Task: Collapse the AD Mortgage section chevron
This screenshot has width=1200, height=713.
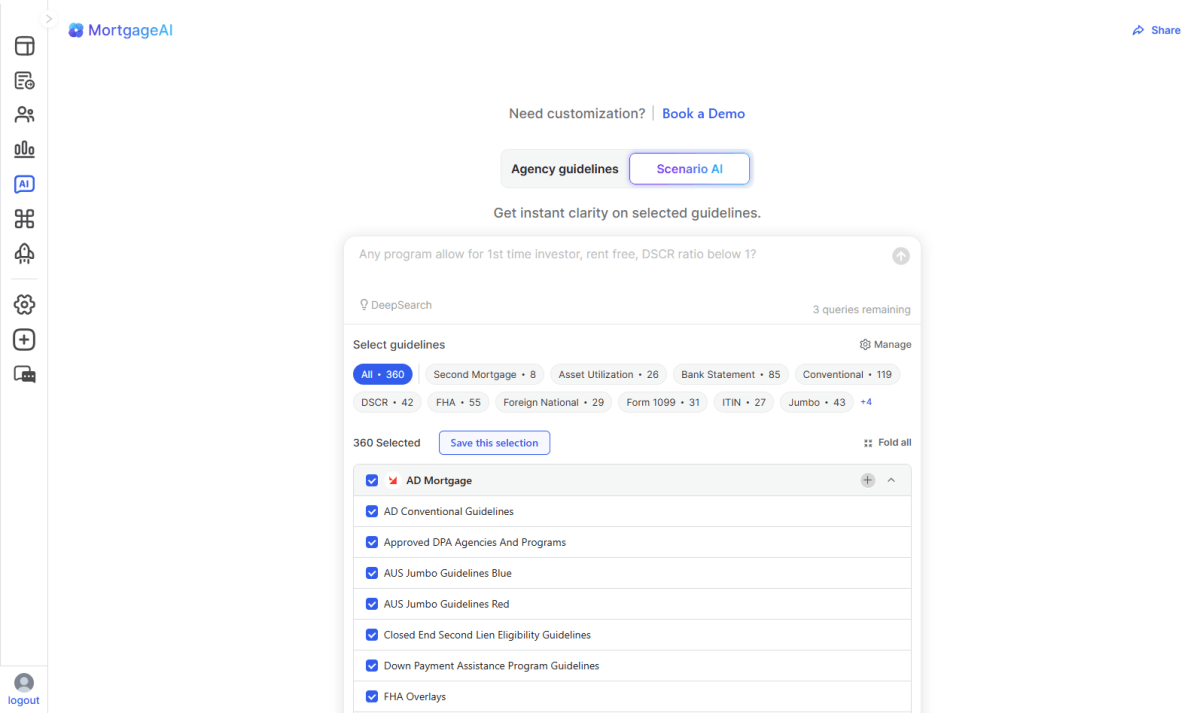Action: point(891,480)
